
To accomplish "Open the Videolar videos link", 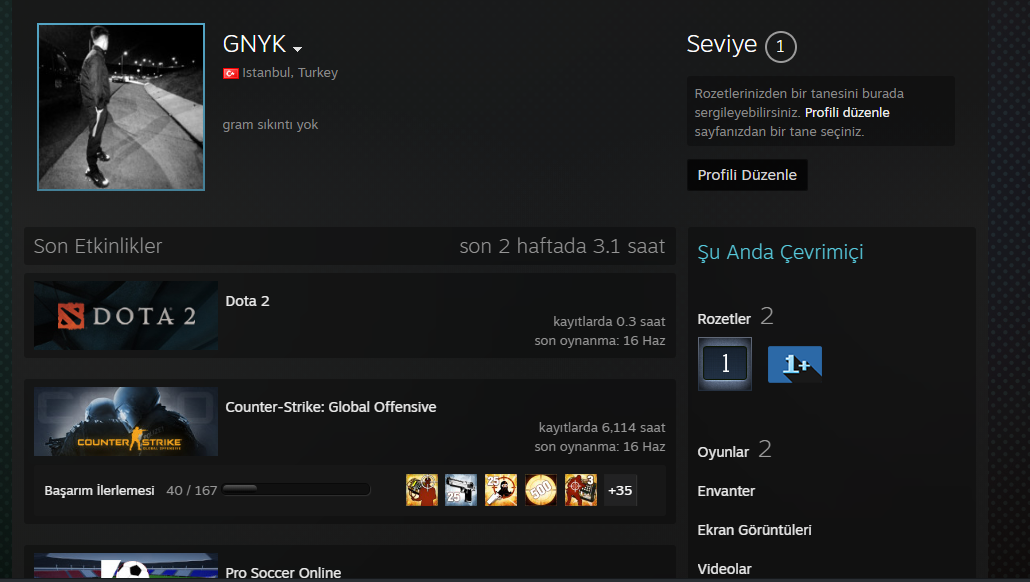I will click(x=724, y=569).
